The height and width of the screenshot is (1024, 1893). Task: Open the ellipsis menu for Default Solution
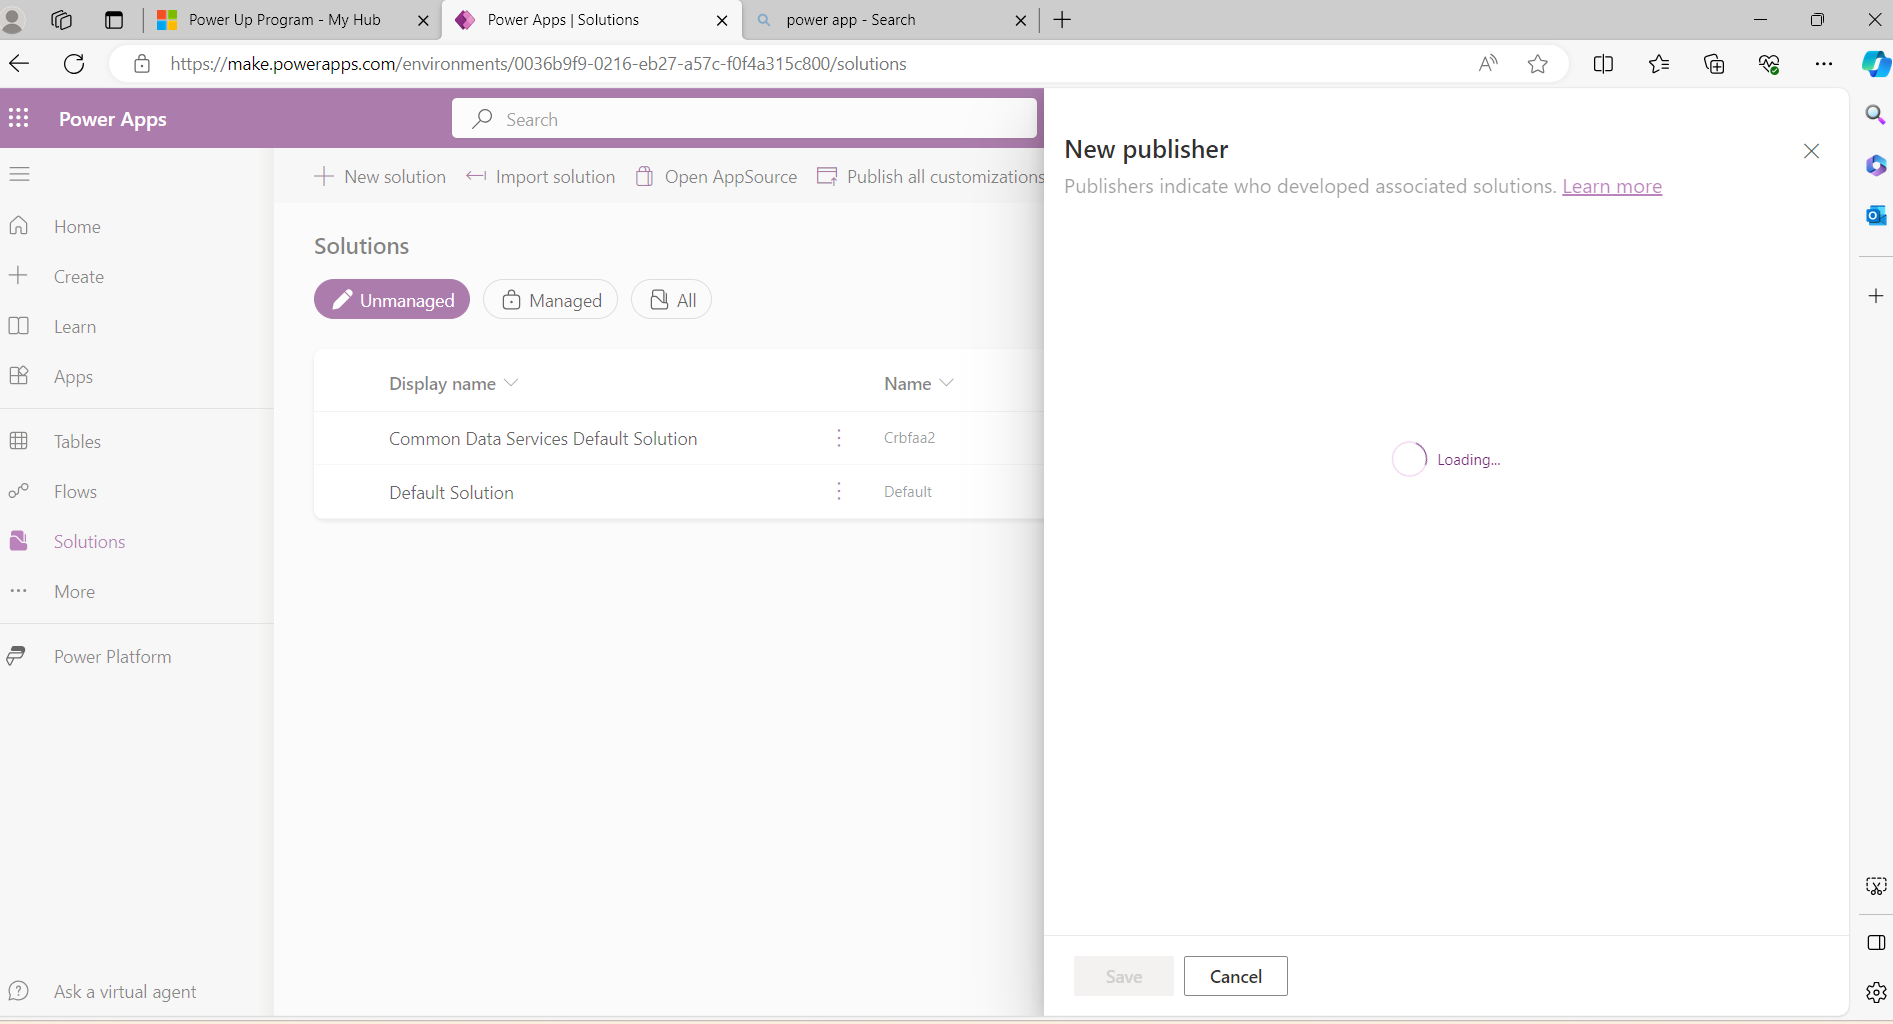838,491
